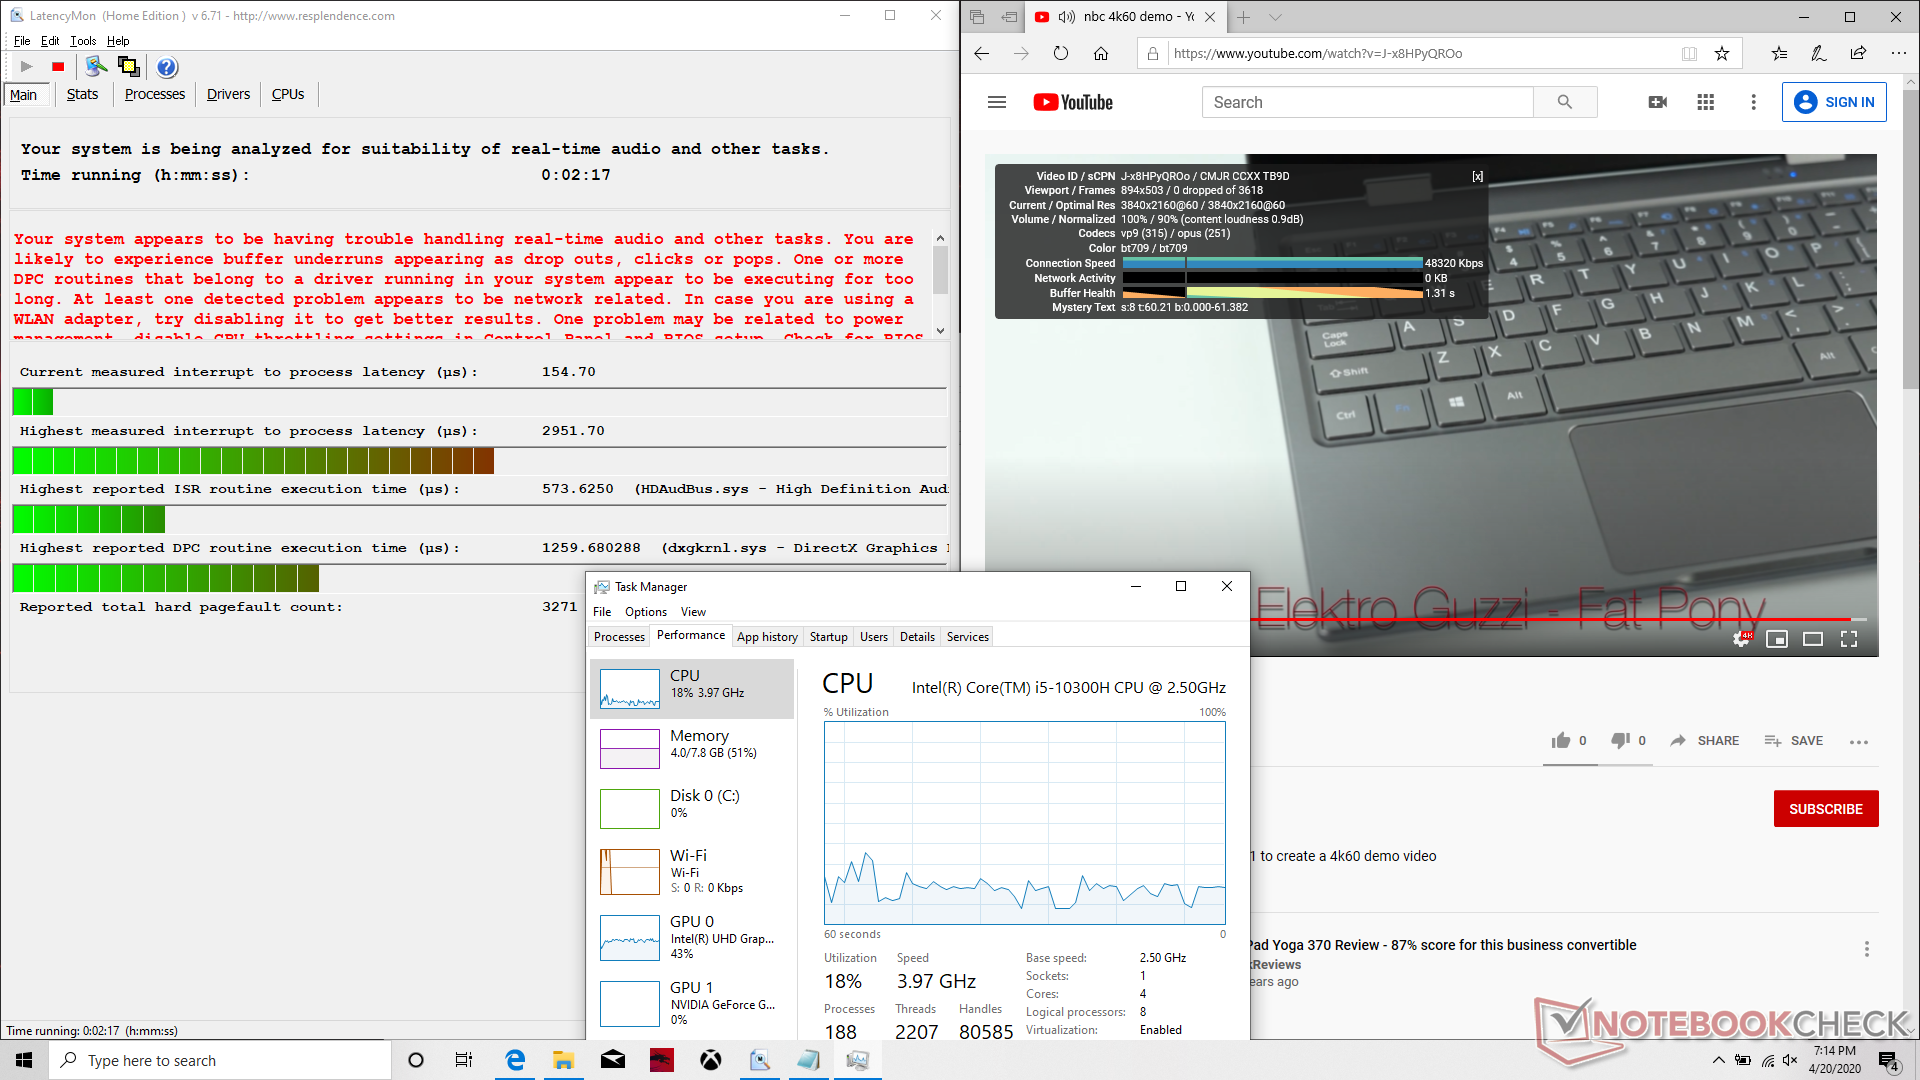This screenshot has height=1080, width=1920.
Task: Open the YouTube apps grid icon
Action: point(1706,102)
